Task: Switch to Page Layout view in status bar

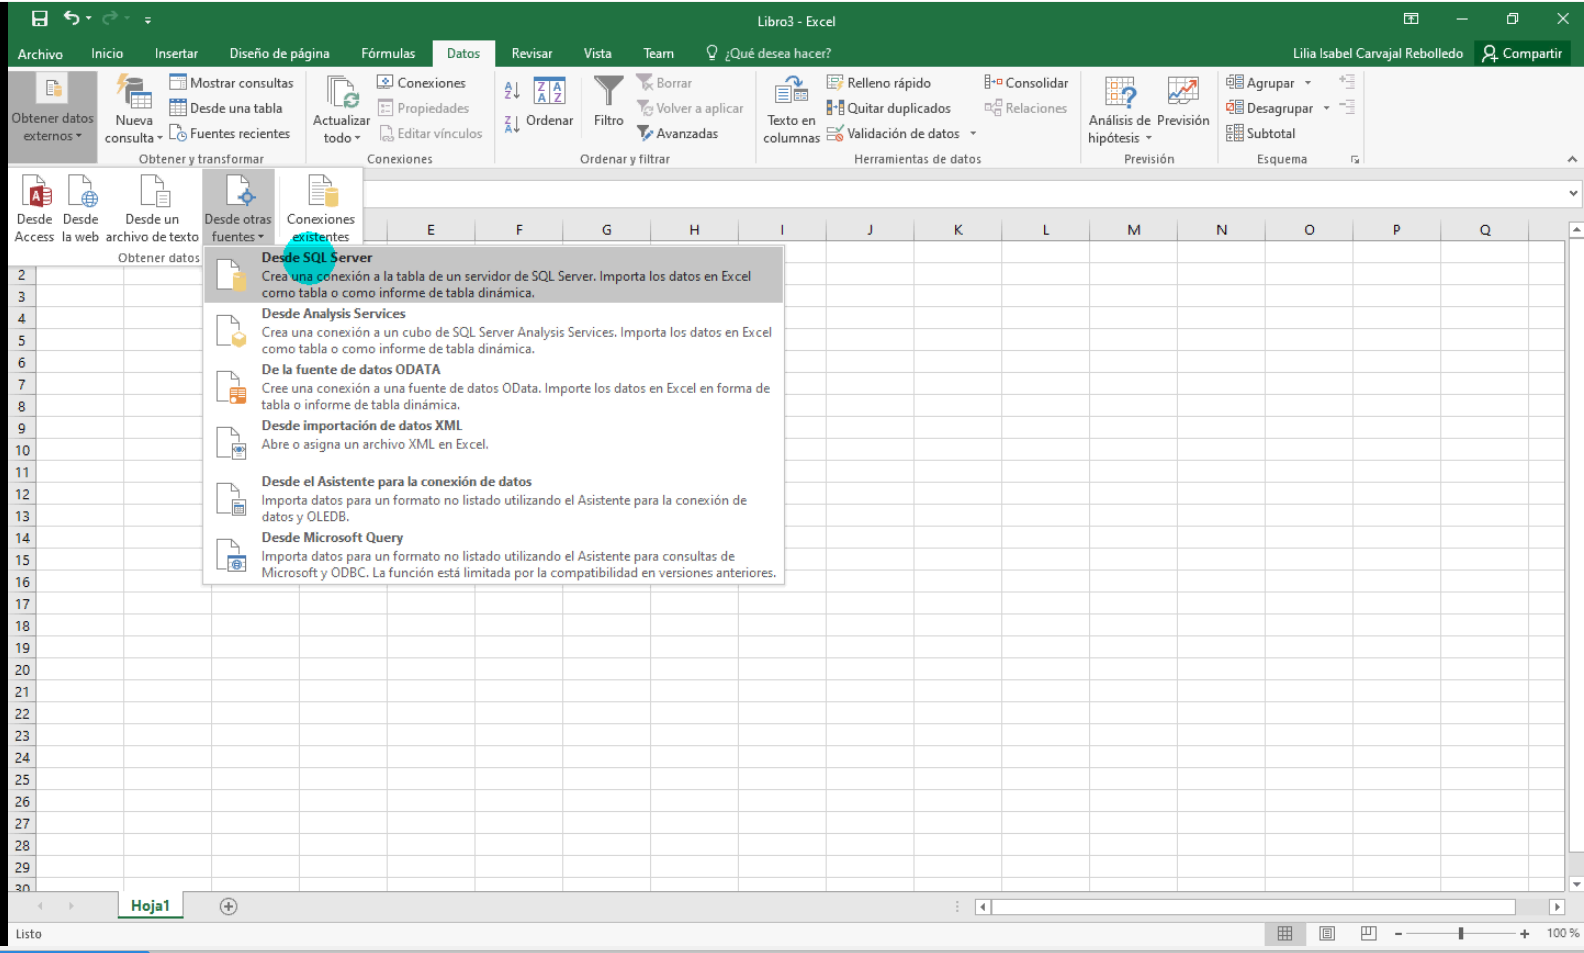Action: pos(1327,933)
